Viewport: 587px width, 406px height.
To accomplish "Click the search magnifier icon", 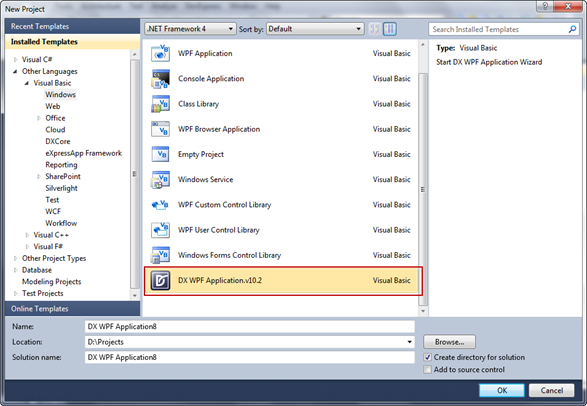I will 572,29.
